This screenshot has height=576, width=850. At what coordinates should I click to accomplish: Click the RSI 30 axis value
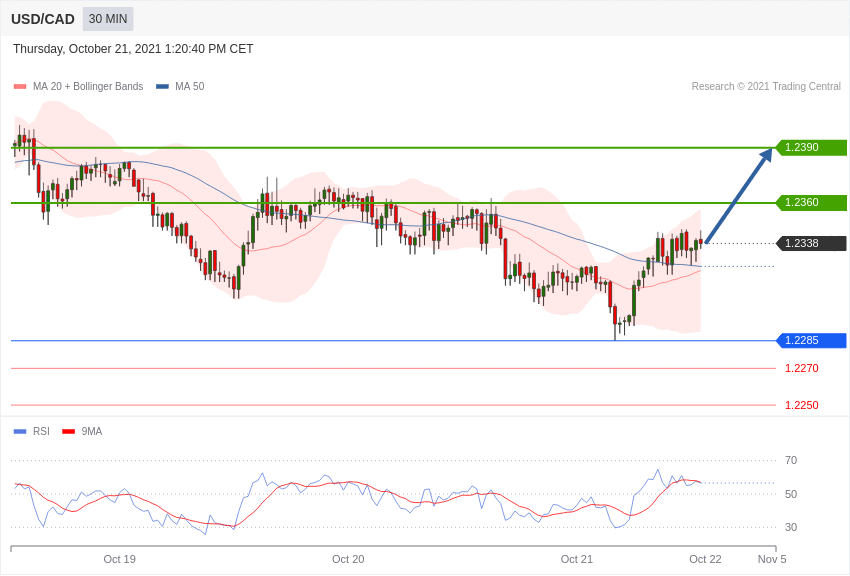[791, 527]
